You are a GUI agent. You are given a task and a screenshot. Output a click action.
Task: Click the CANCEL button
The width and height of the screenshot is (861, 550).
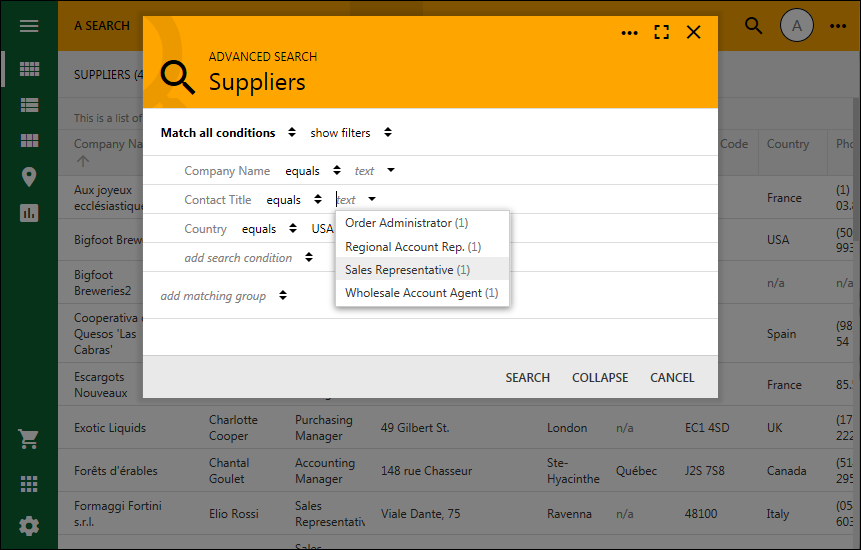672,378
